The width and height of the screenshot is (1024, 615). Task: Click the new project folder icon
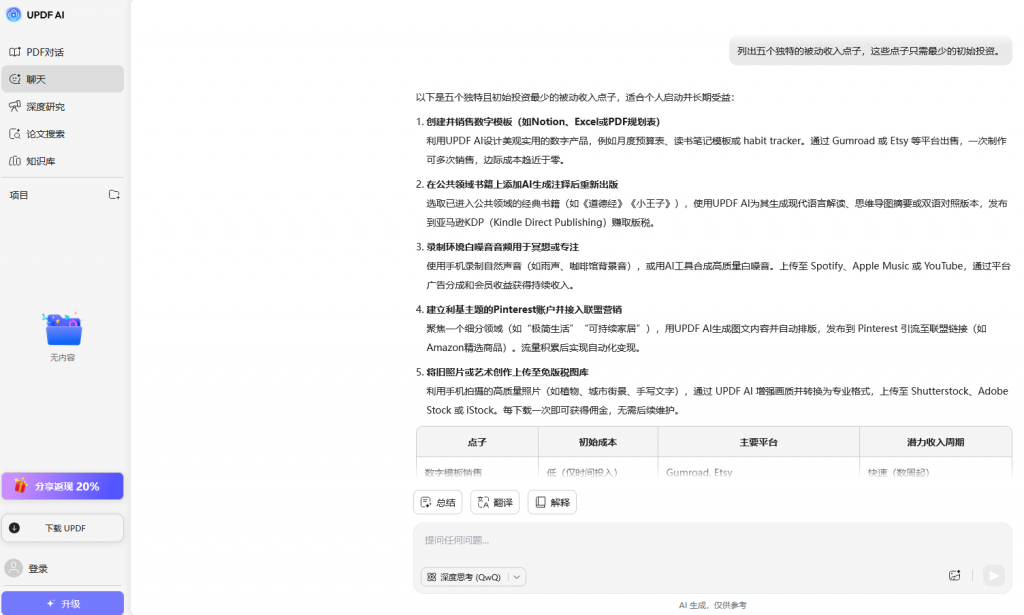(114, 195)
